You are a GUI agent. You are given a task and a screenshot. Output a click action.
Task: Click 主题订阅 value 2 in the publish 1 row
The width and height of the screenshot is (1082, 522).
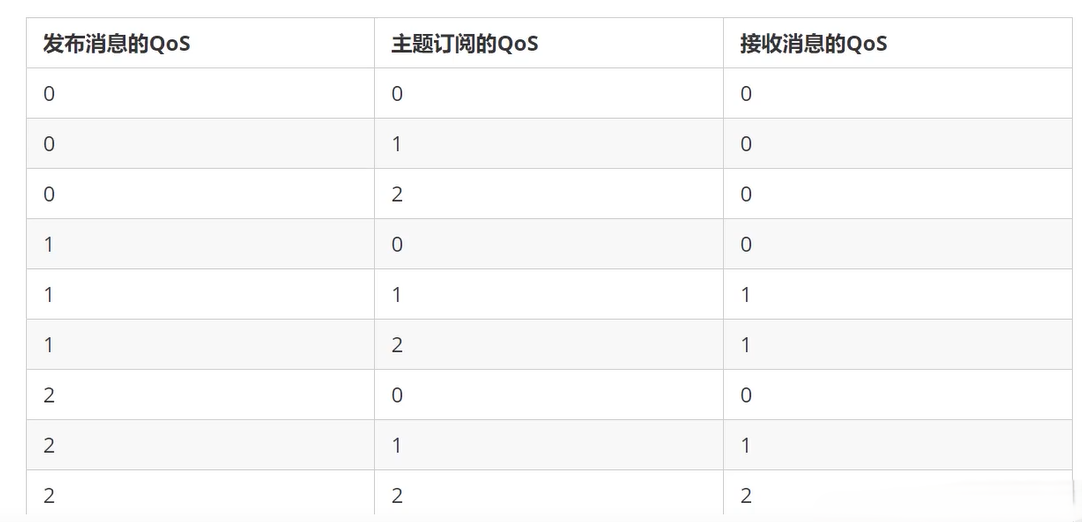pyautogui.click(x=549, y=345)
